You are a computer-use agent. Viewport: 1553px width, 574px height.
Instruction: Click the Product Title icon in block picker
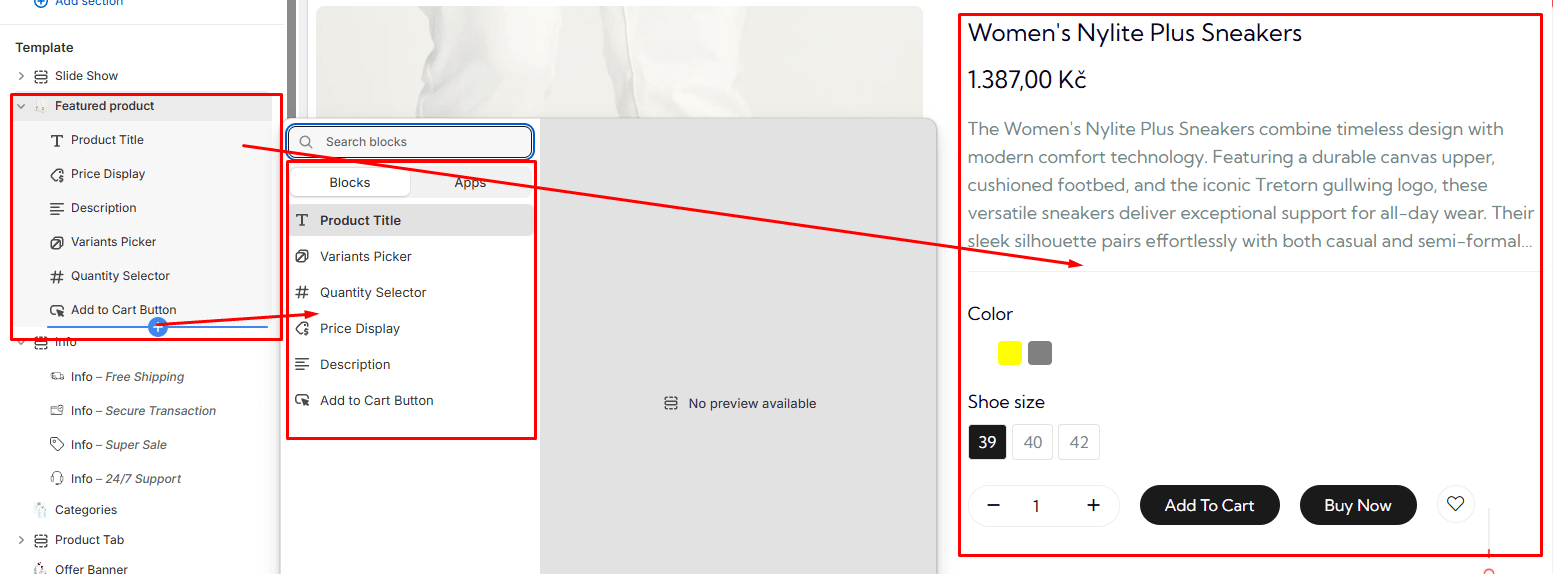point(302,220)
